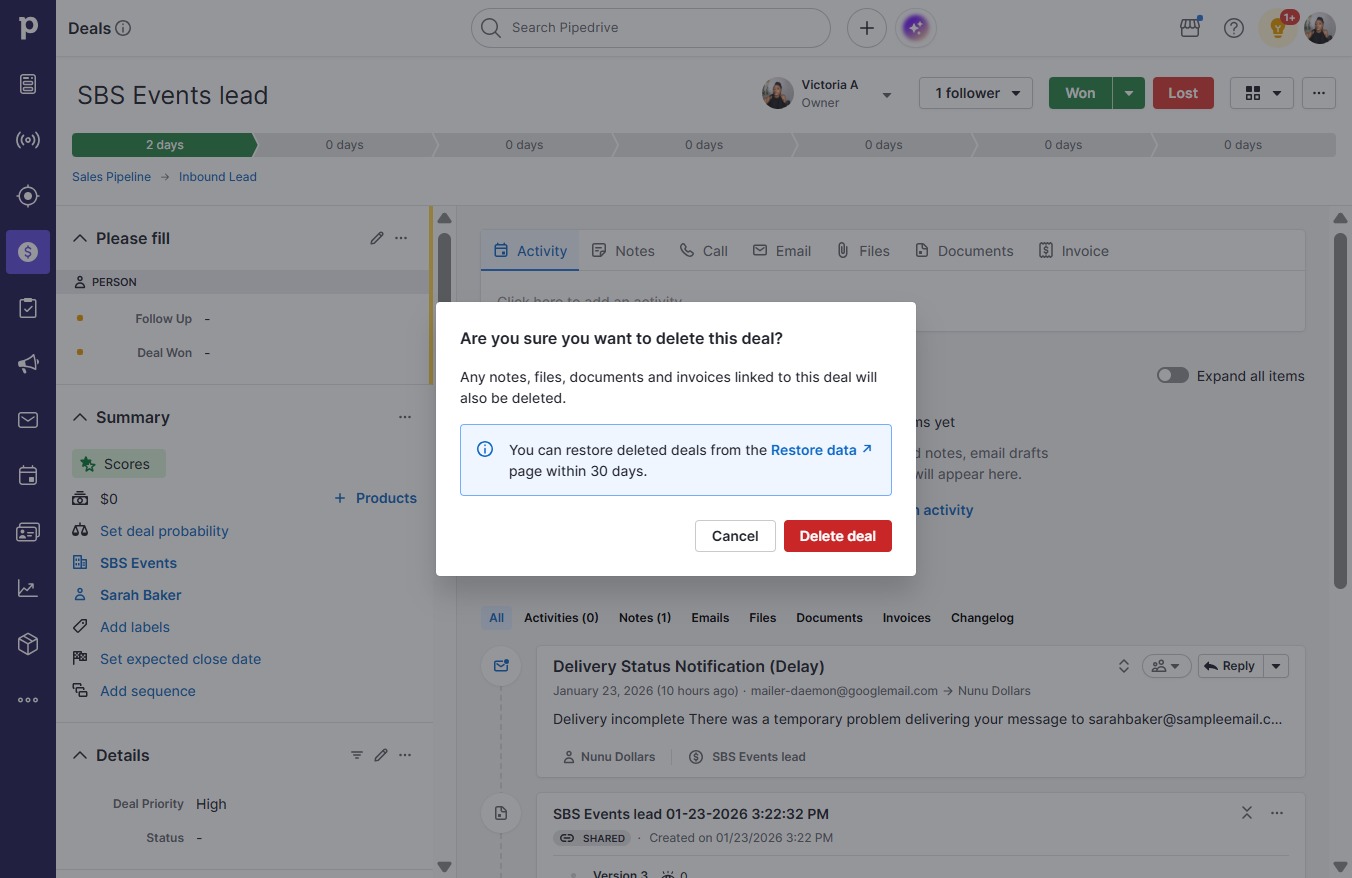The image size is (1352, 878).
Task: Open the Sarah Baker contact link
Action: 141,595
